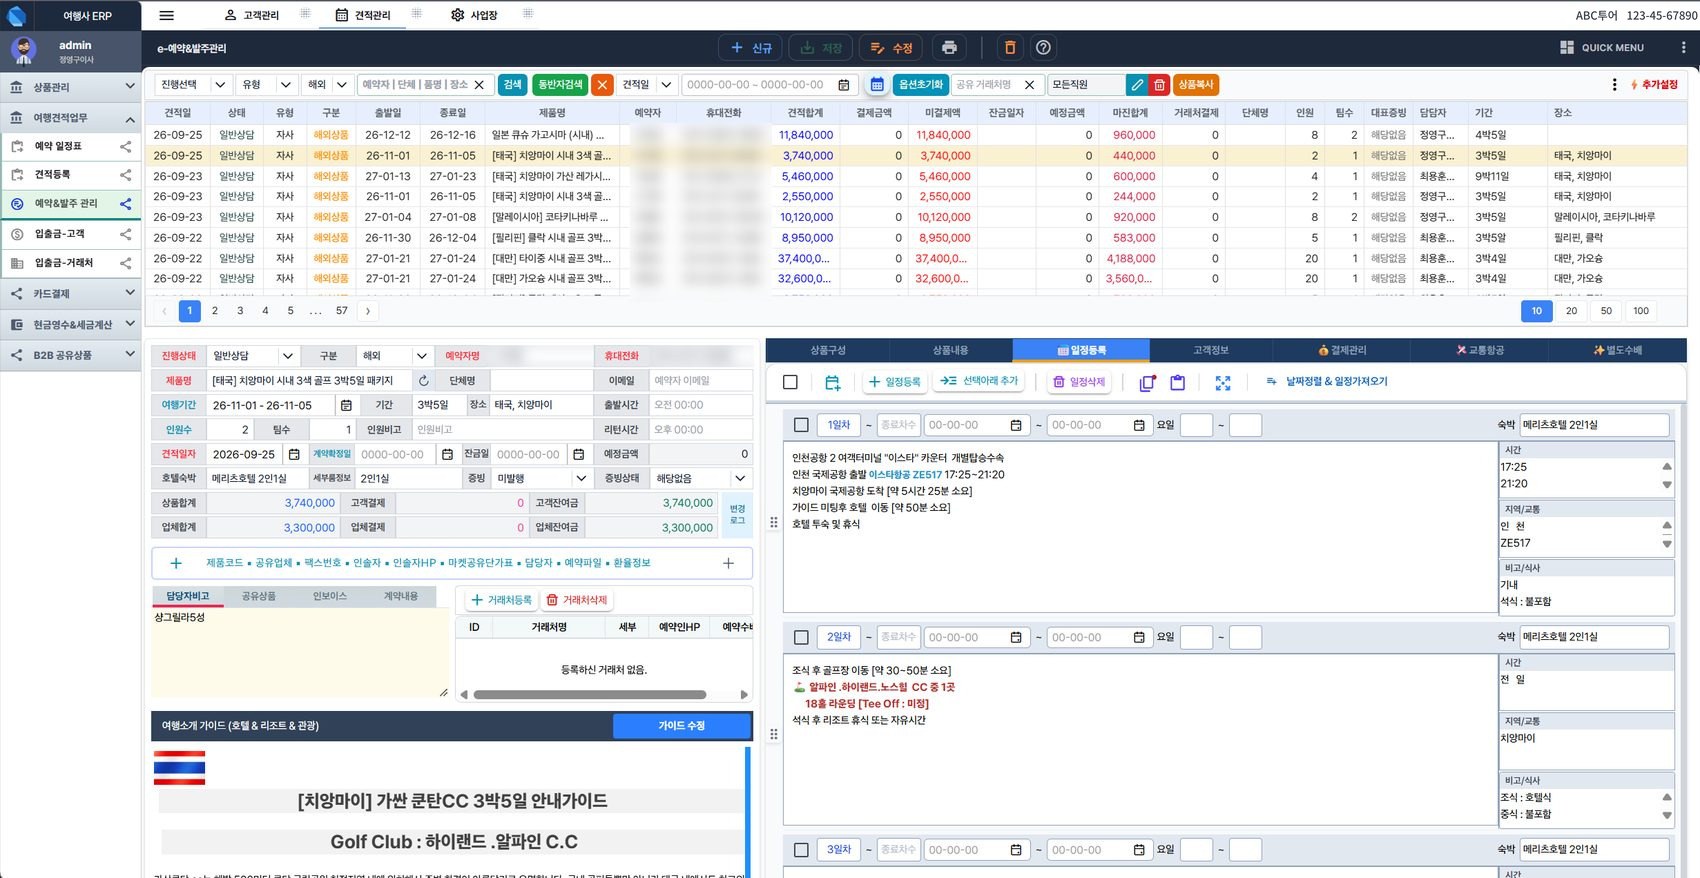Check the 1일차 schedule checkbox
The height and width of the screenshot is (878, 1700).
[x=801, y=425]
